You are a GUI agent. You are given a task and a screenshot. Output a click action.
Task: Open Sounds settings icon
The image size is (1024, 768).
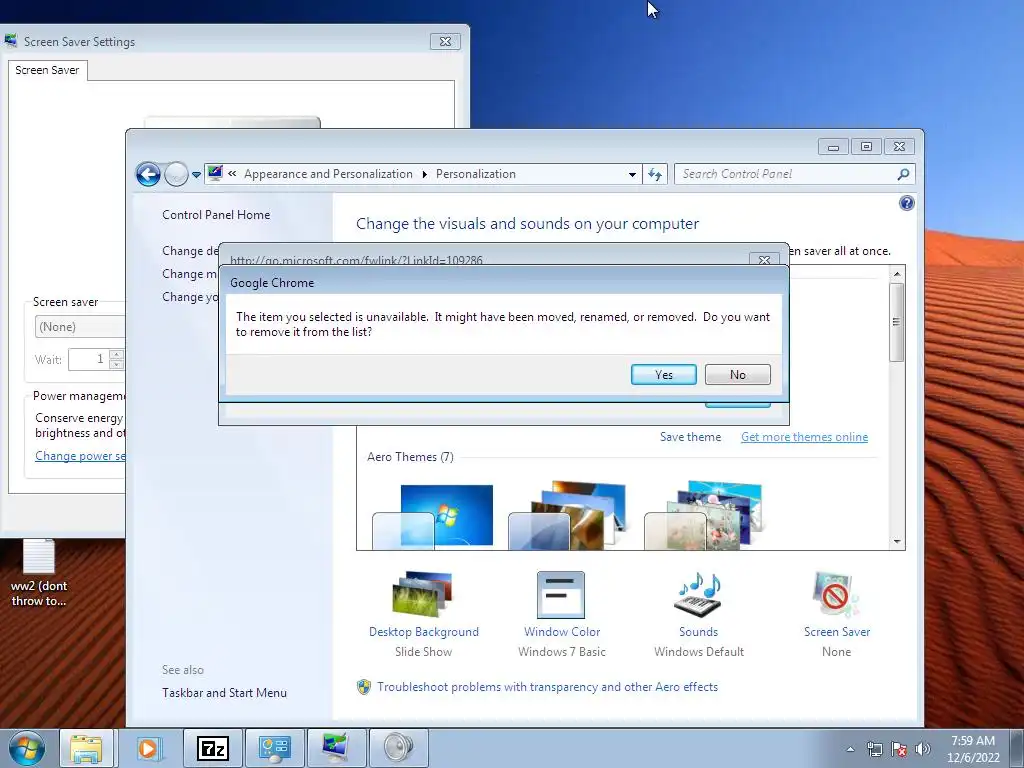[x=698, y=594]
